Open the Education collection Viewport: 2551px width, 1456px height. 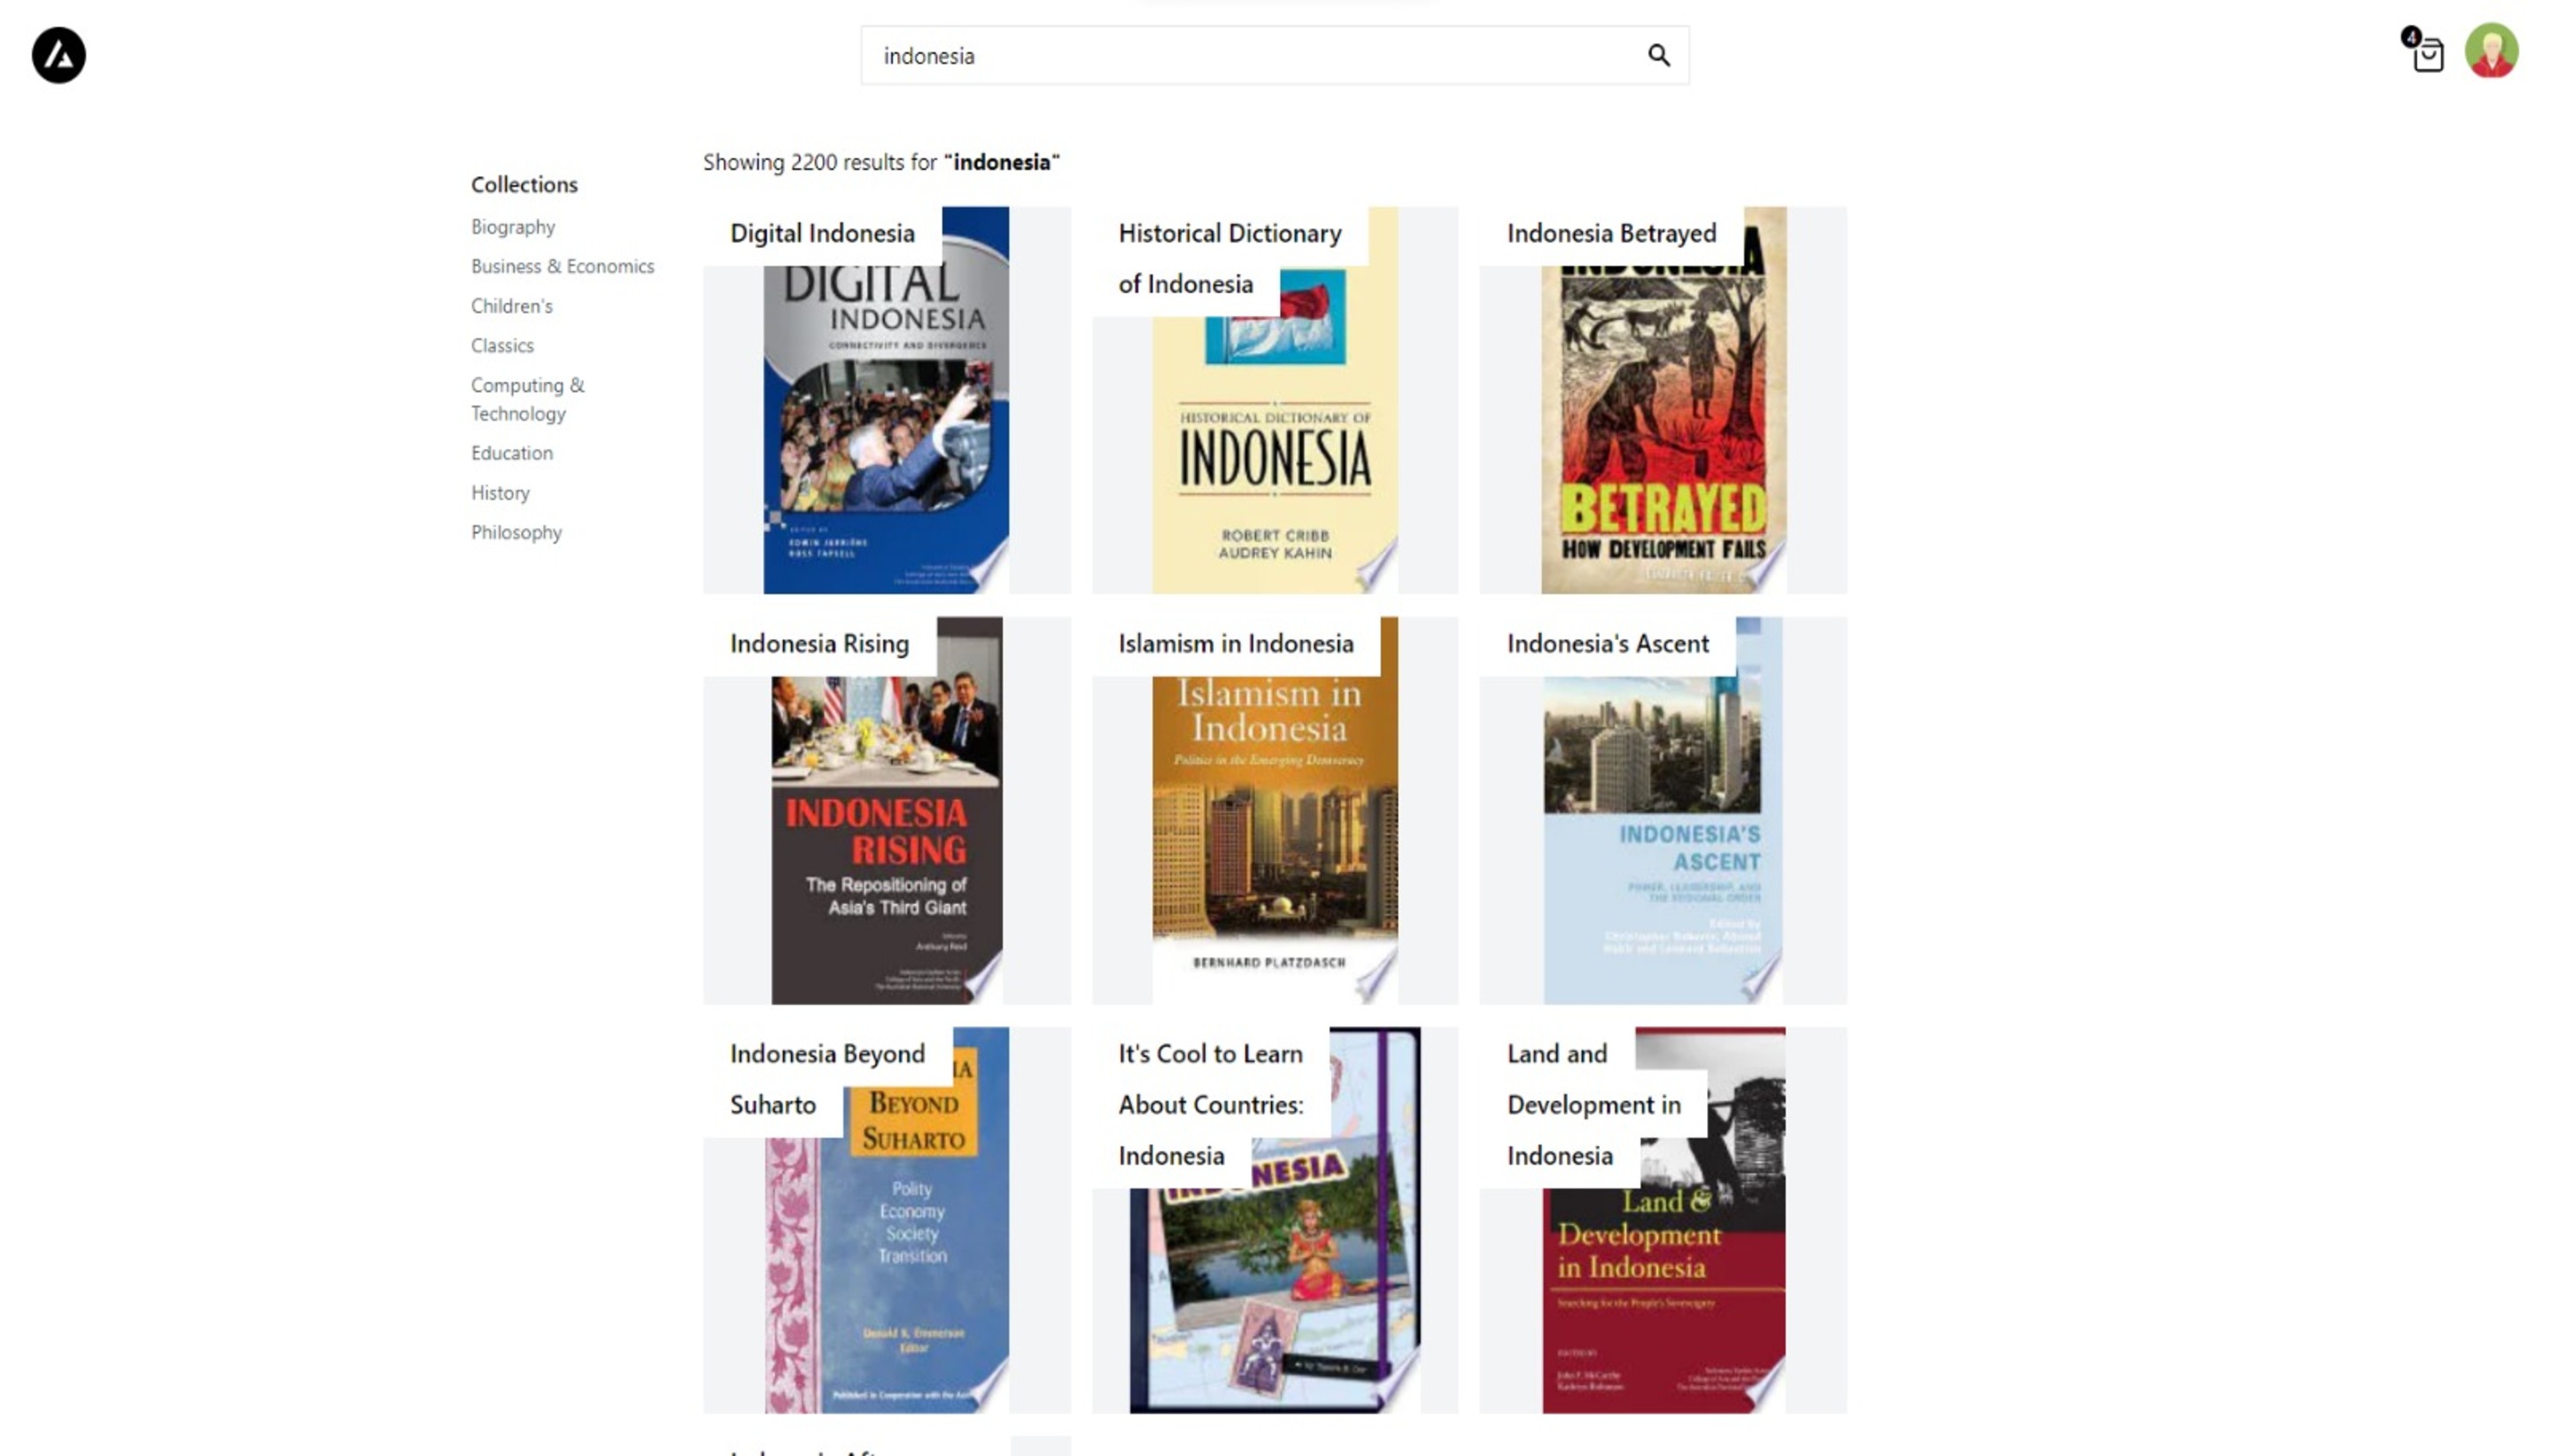[511, 453]
